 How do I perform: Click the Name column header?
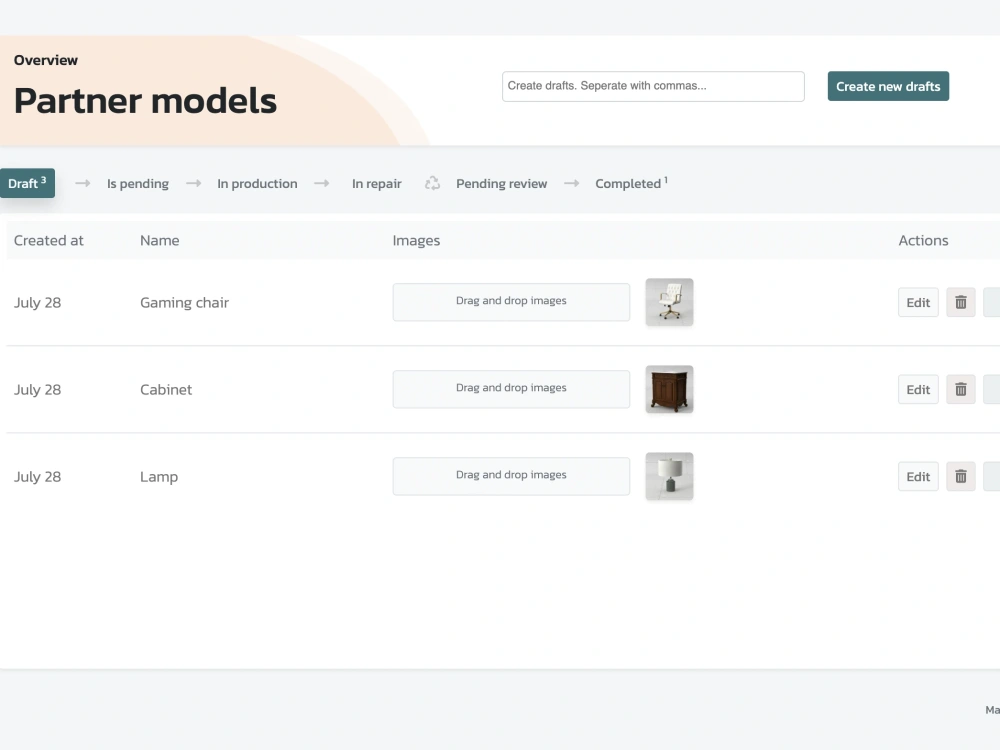point(159,240)
